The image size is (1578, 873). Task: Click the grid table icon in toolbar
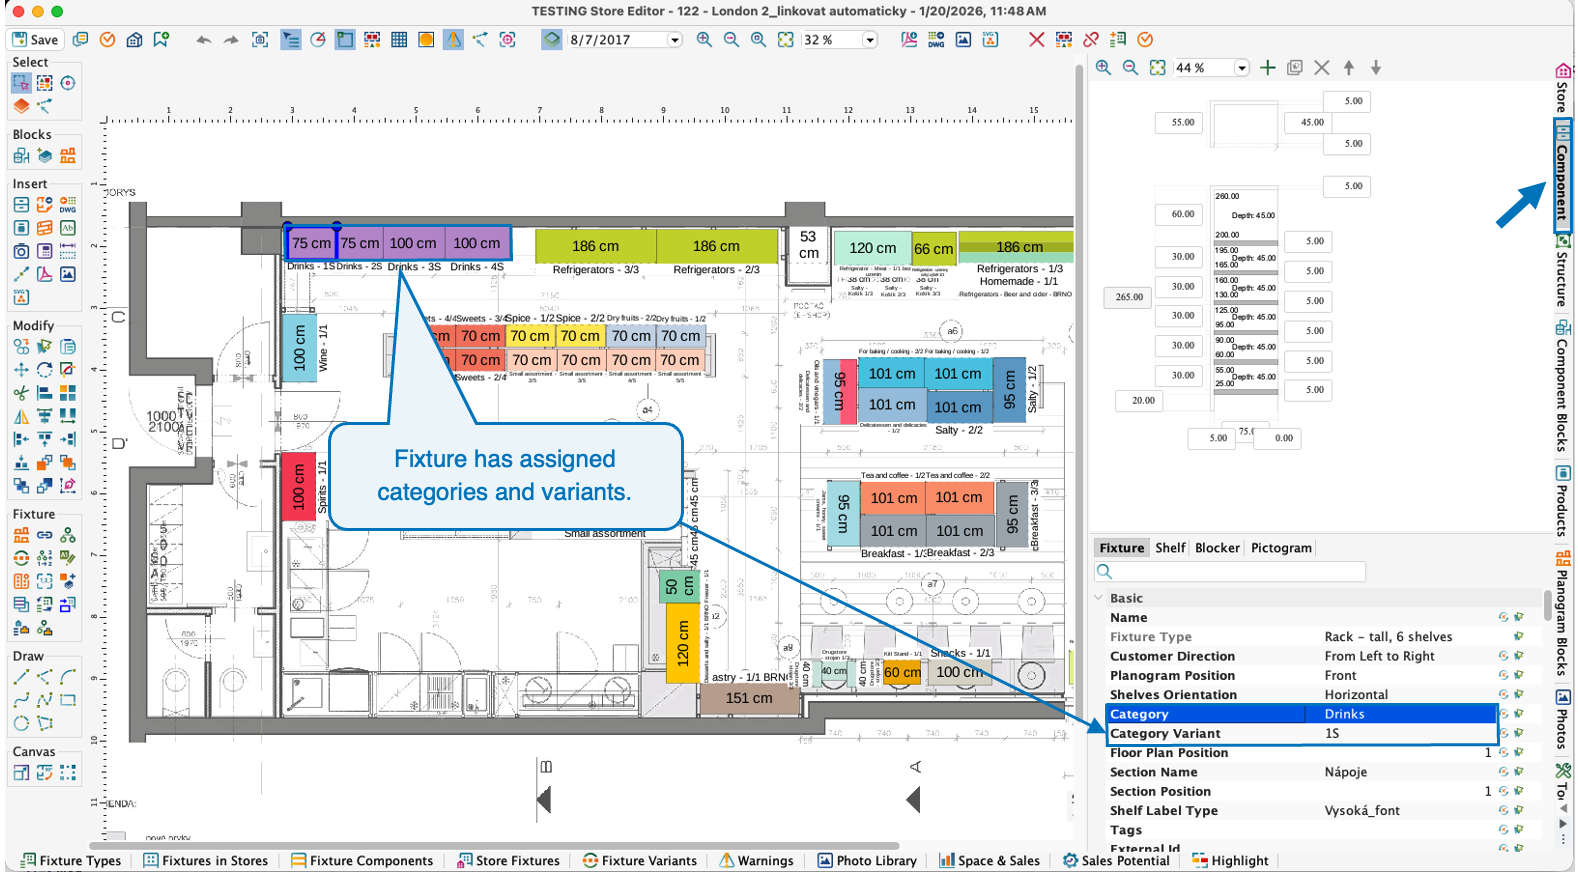[x=399, y=40]
